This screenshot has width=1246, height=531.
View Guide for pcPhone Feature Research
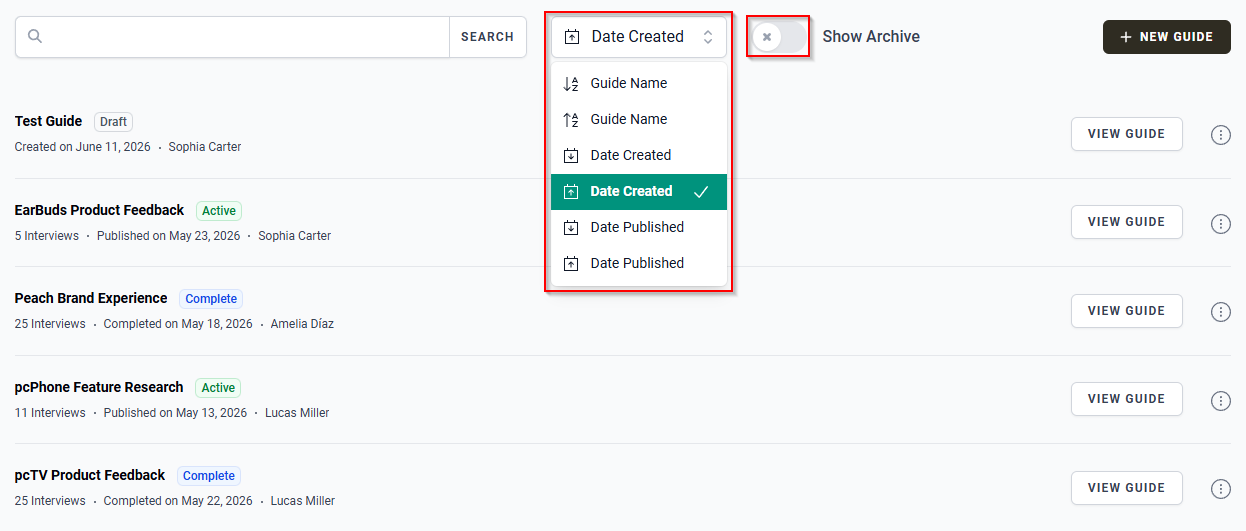(x=1126, y=399)
